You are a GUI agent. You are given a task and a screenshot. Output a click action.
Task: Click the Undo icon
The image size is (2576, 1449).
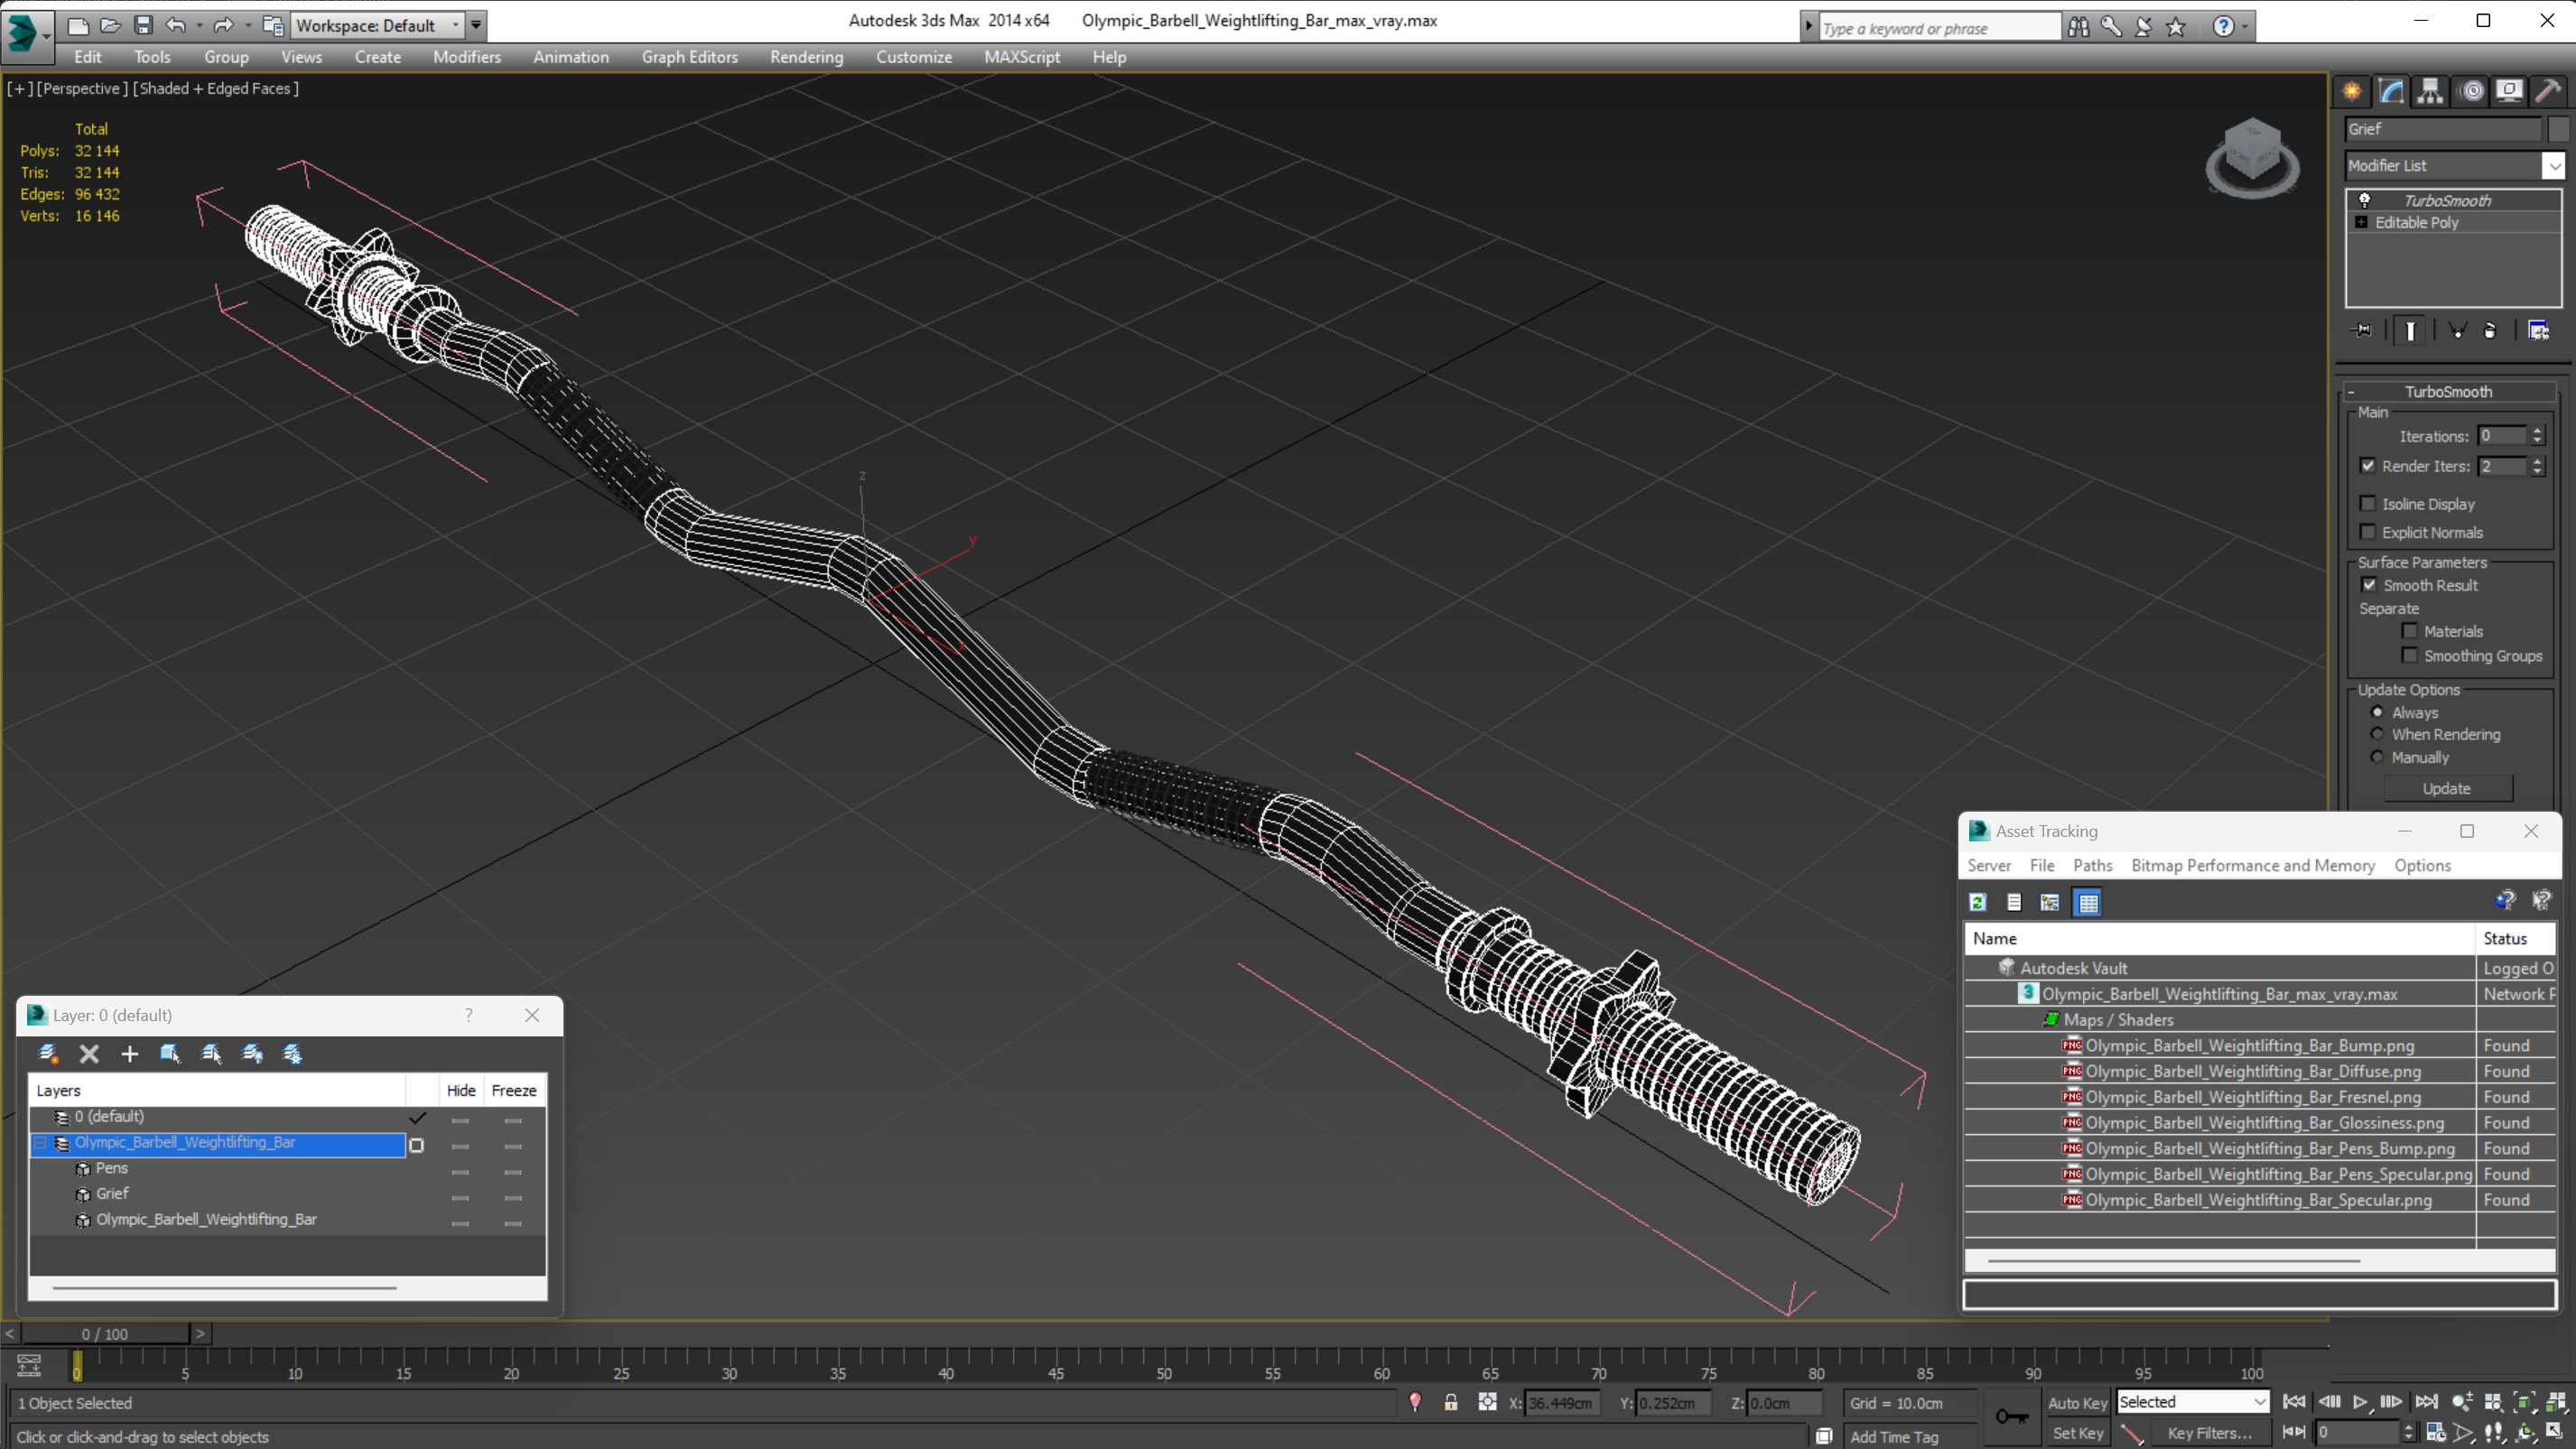click(176, 25)
